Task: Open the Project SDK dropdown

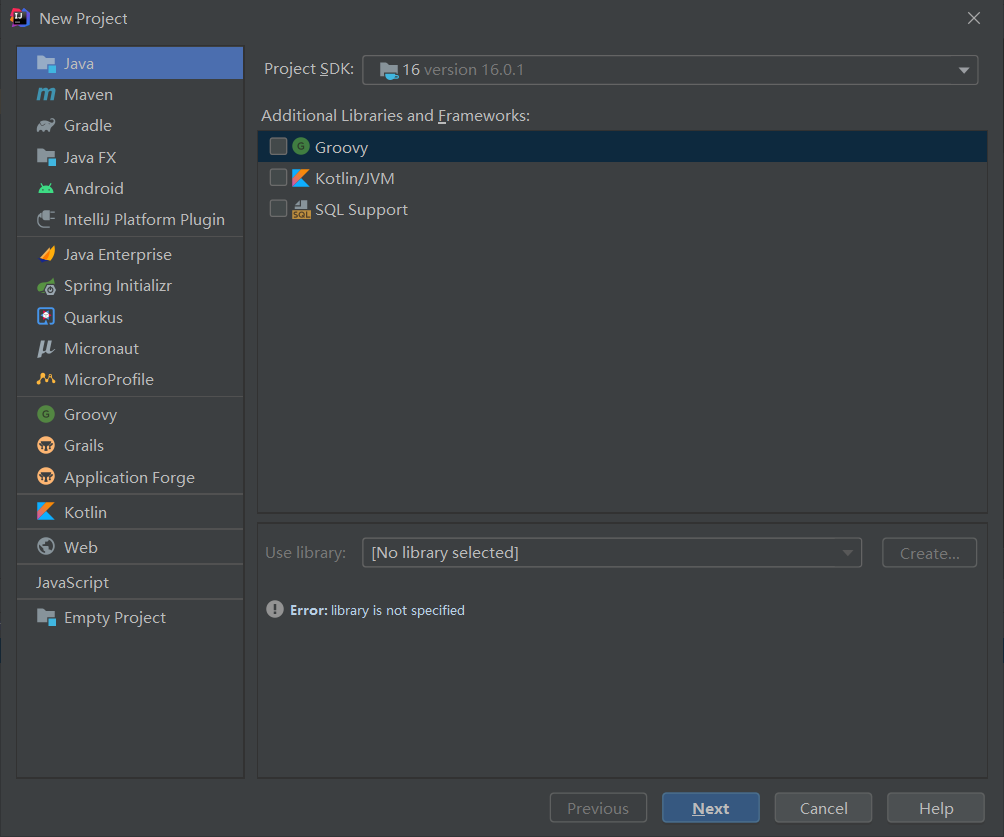Action: (x=963, y=70)
